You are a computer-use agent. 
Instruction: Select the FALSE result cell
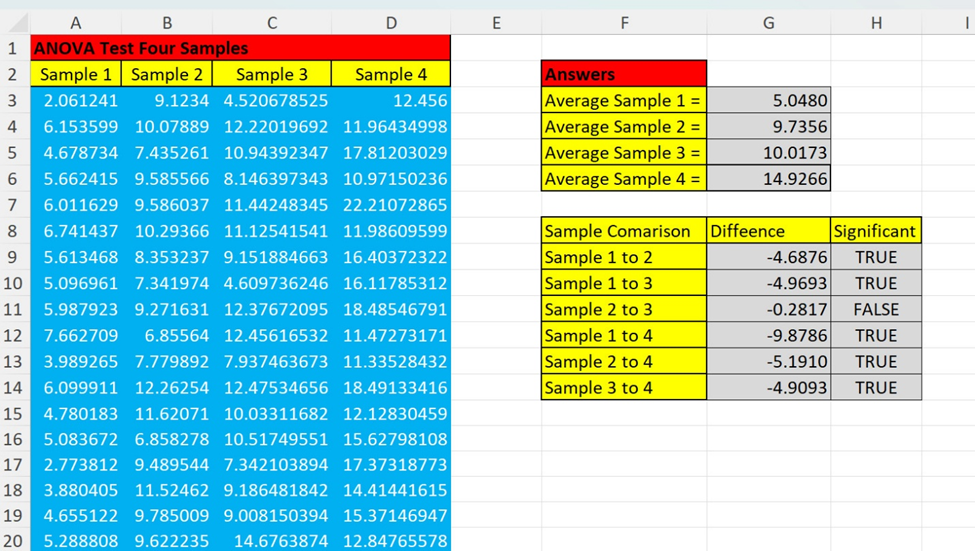pos(875,309)
